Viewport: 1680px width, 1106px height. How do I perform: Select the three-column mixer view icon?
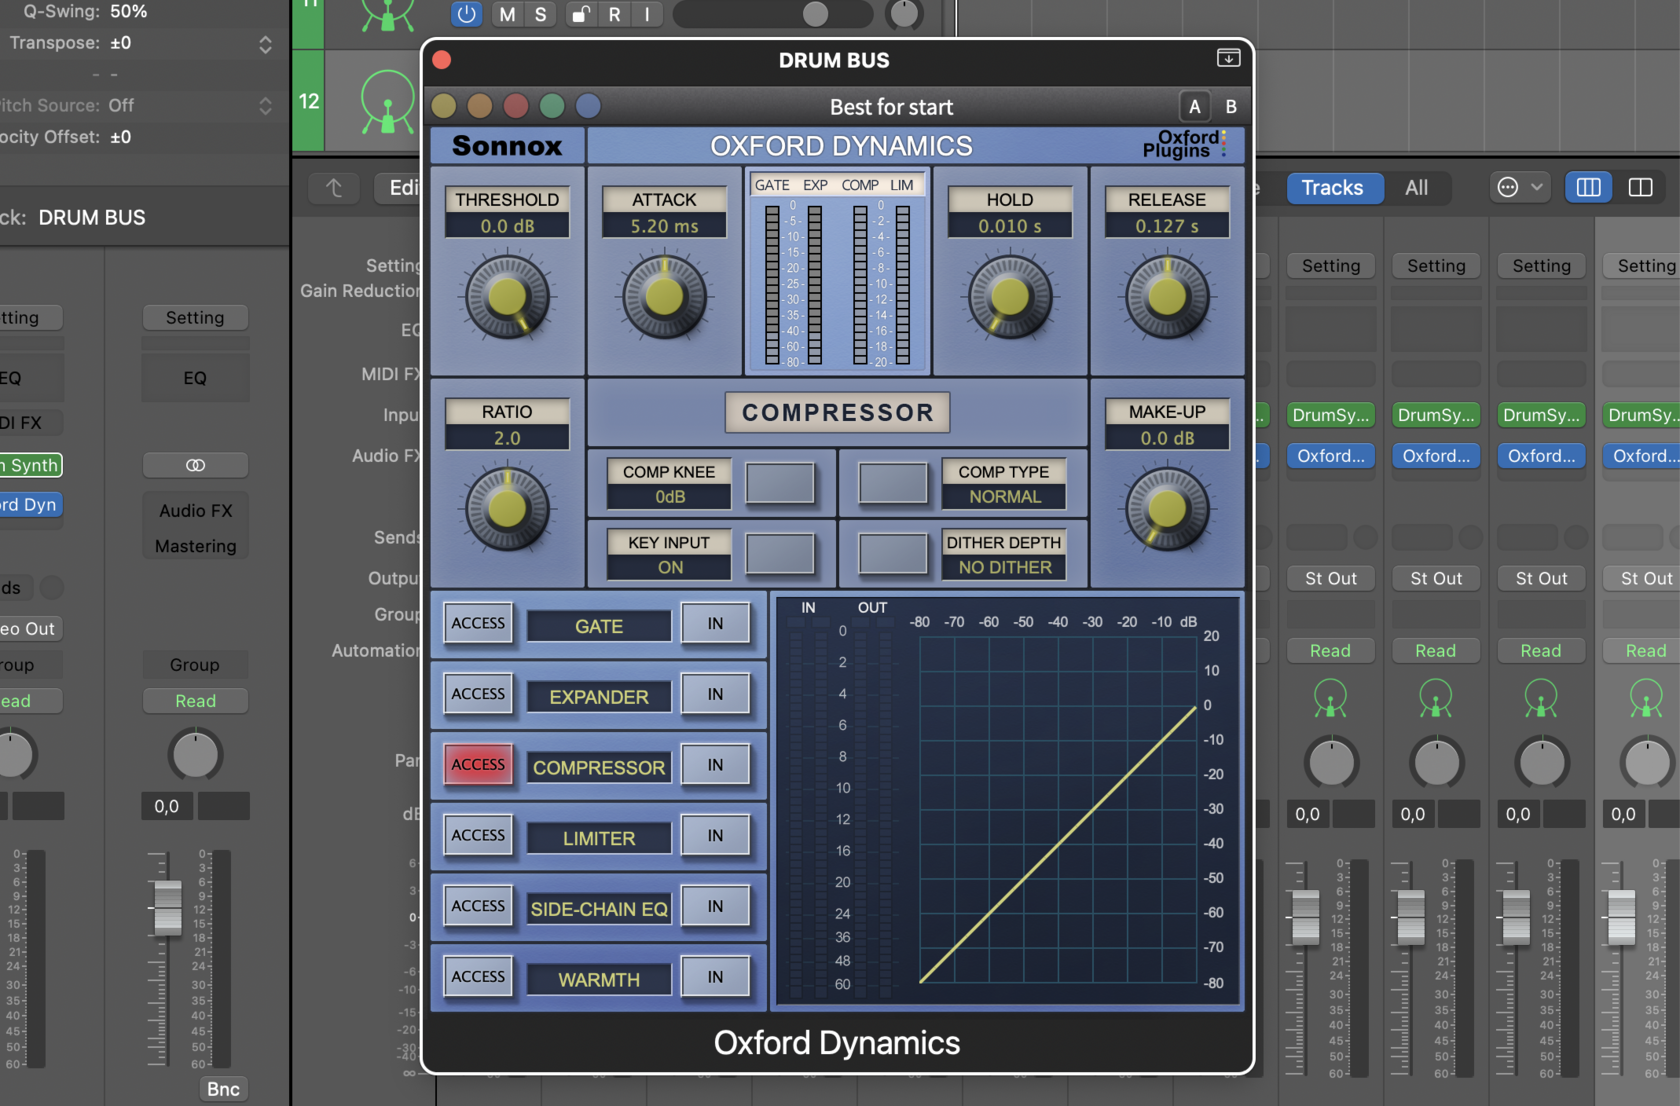[1588, 187]
